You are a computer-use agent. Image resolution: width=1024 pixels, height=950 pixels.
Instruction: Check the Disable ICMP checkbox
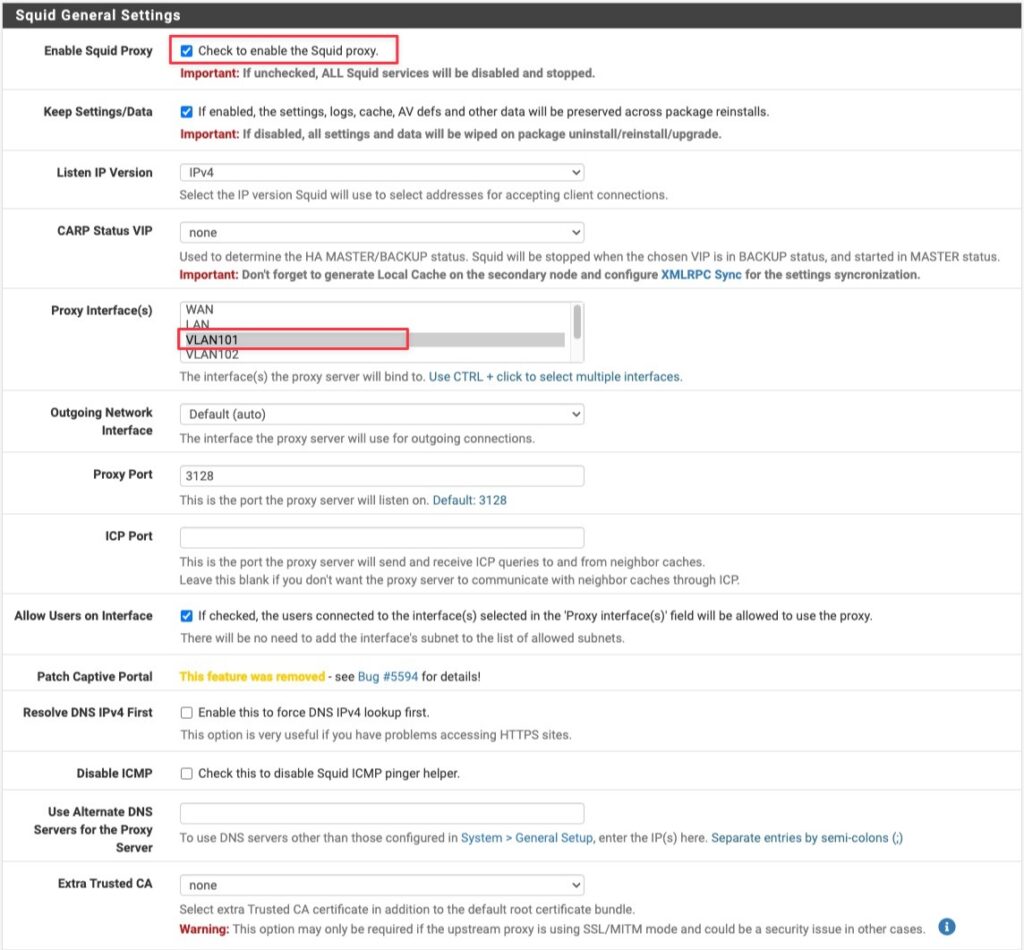pos(187,773)
